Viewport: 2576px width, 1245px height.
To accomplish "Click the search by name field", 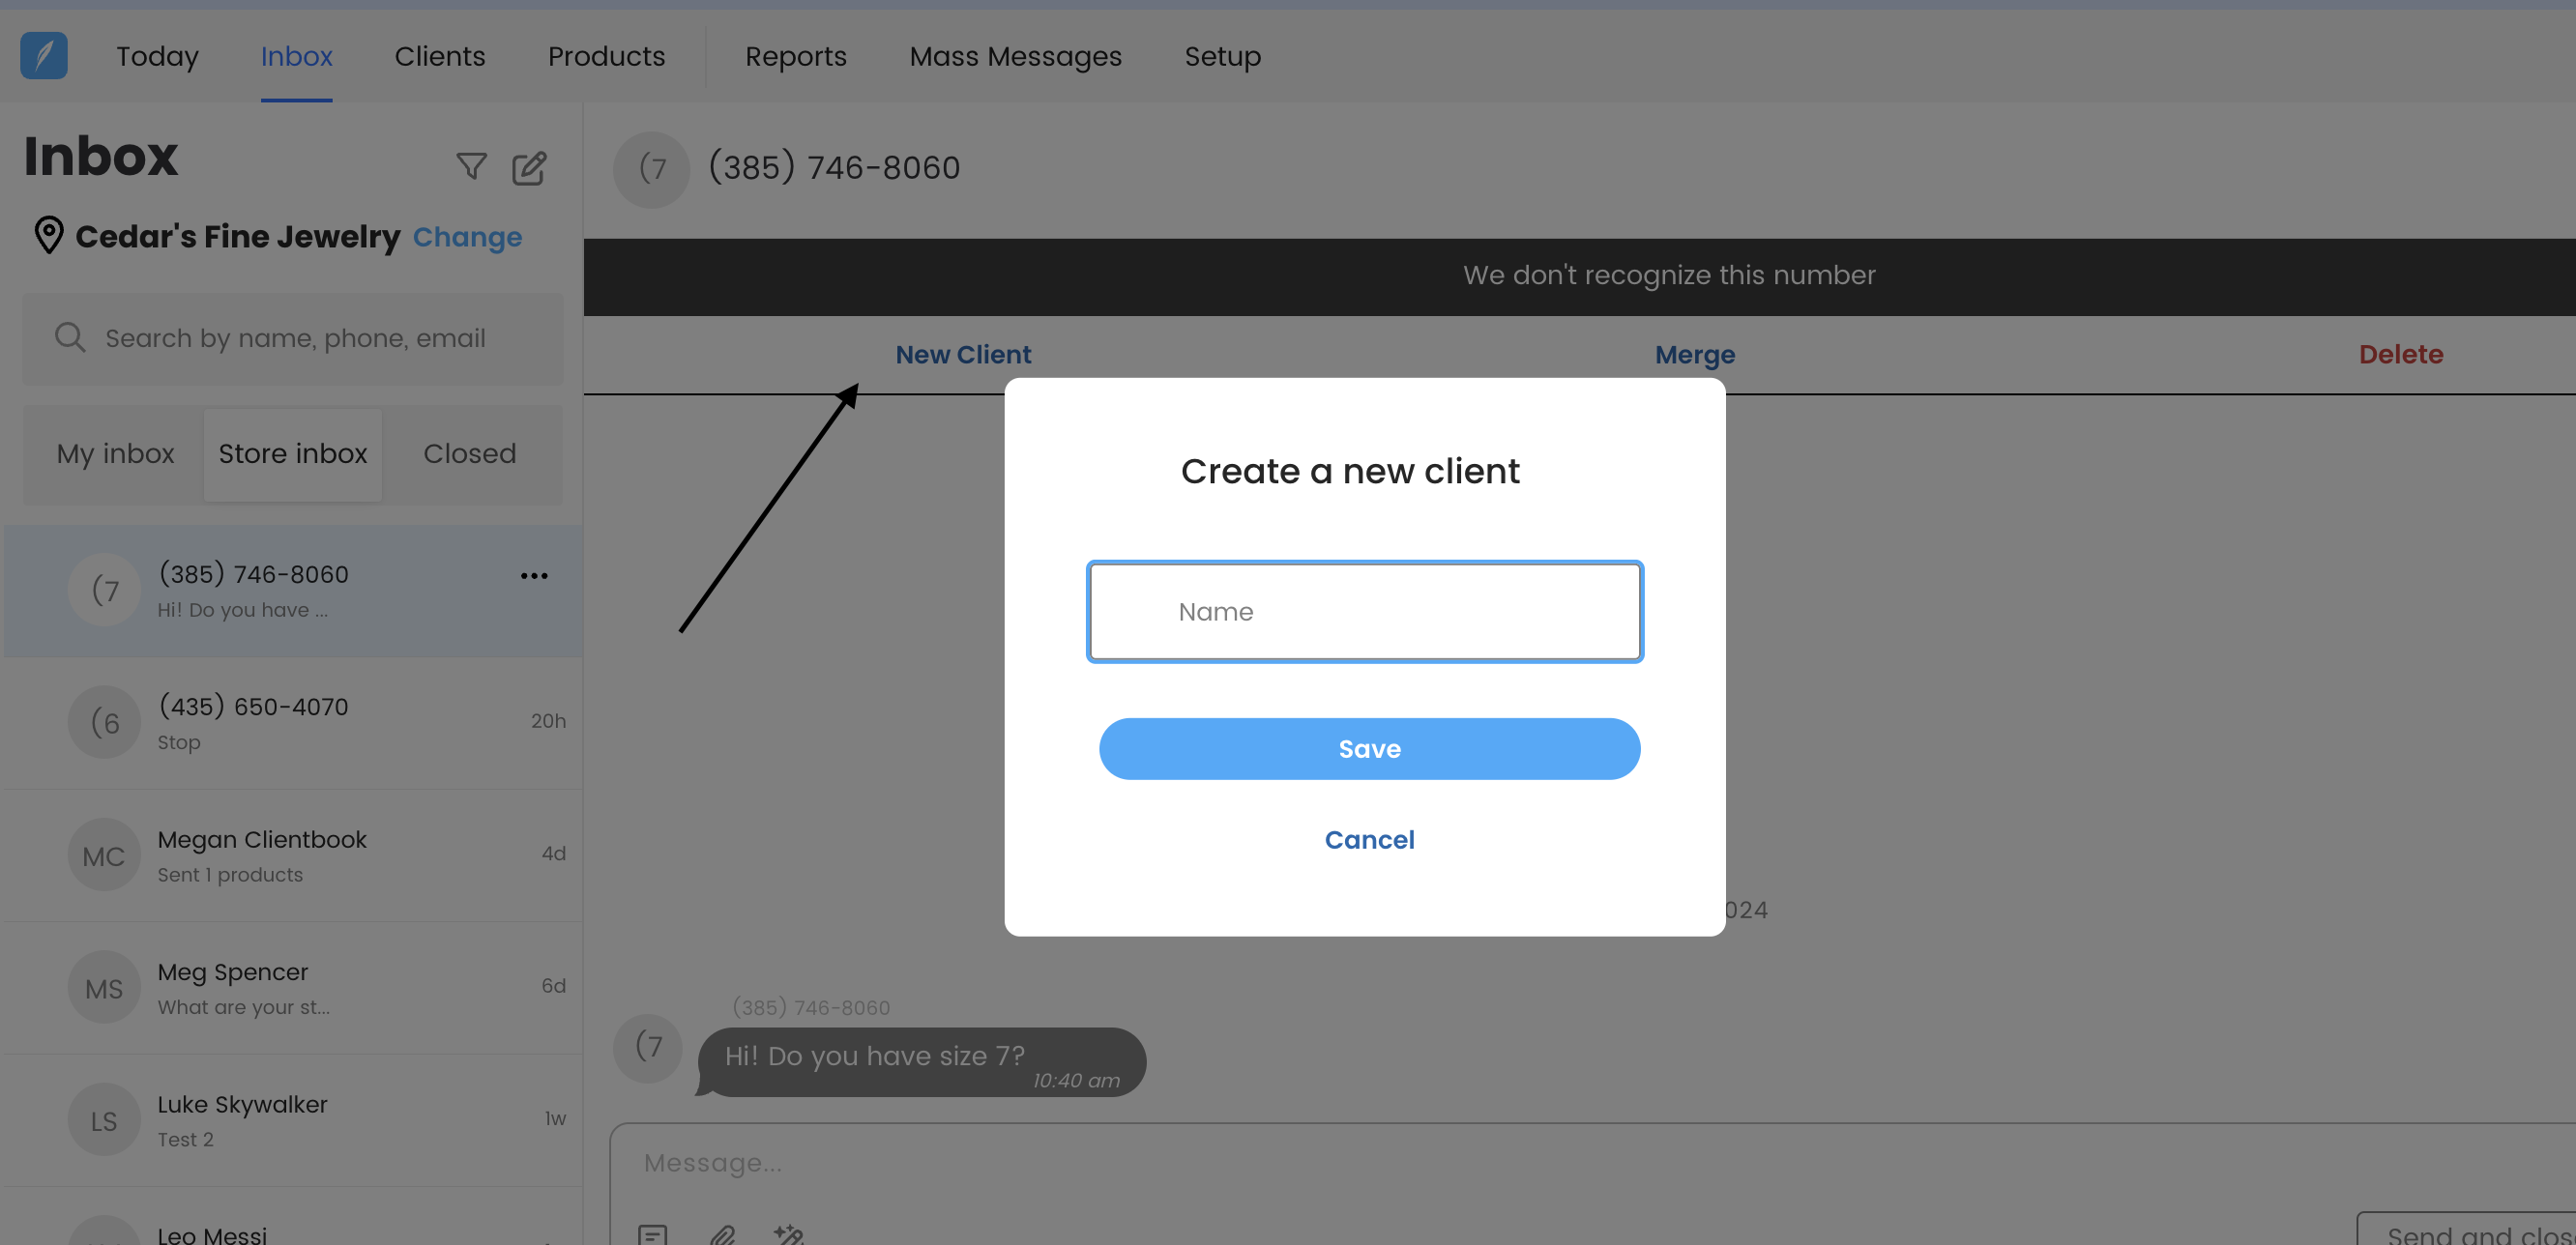I will 295,339.
